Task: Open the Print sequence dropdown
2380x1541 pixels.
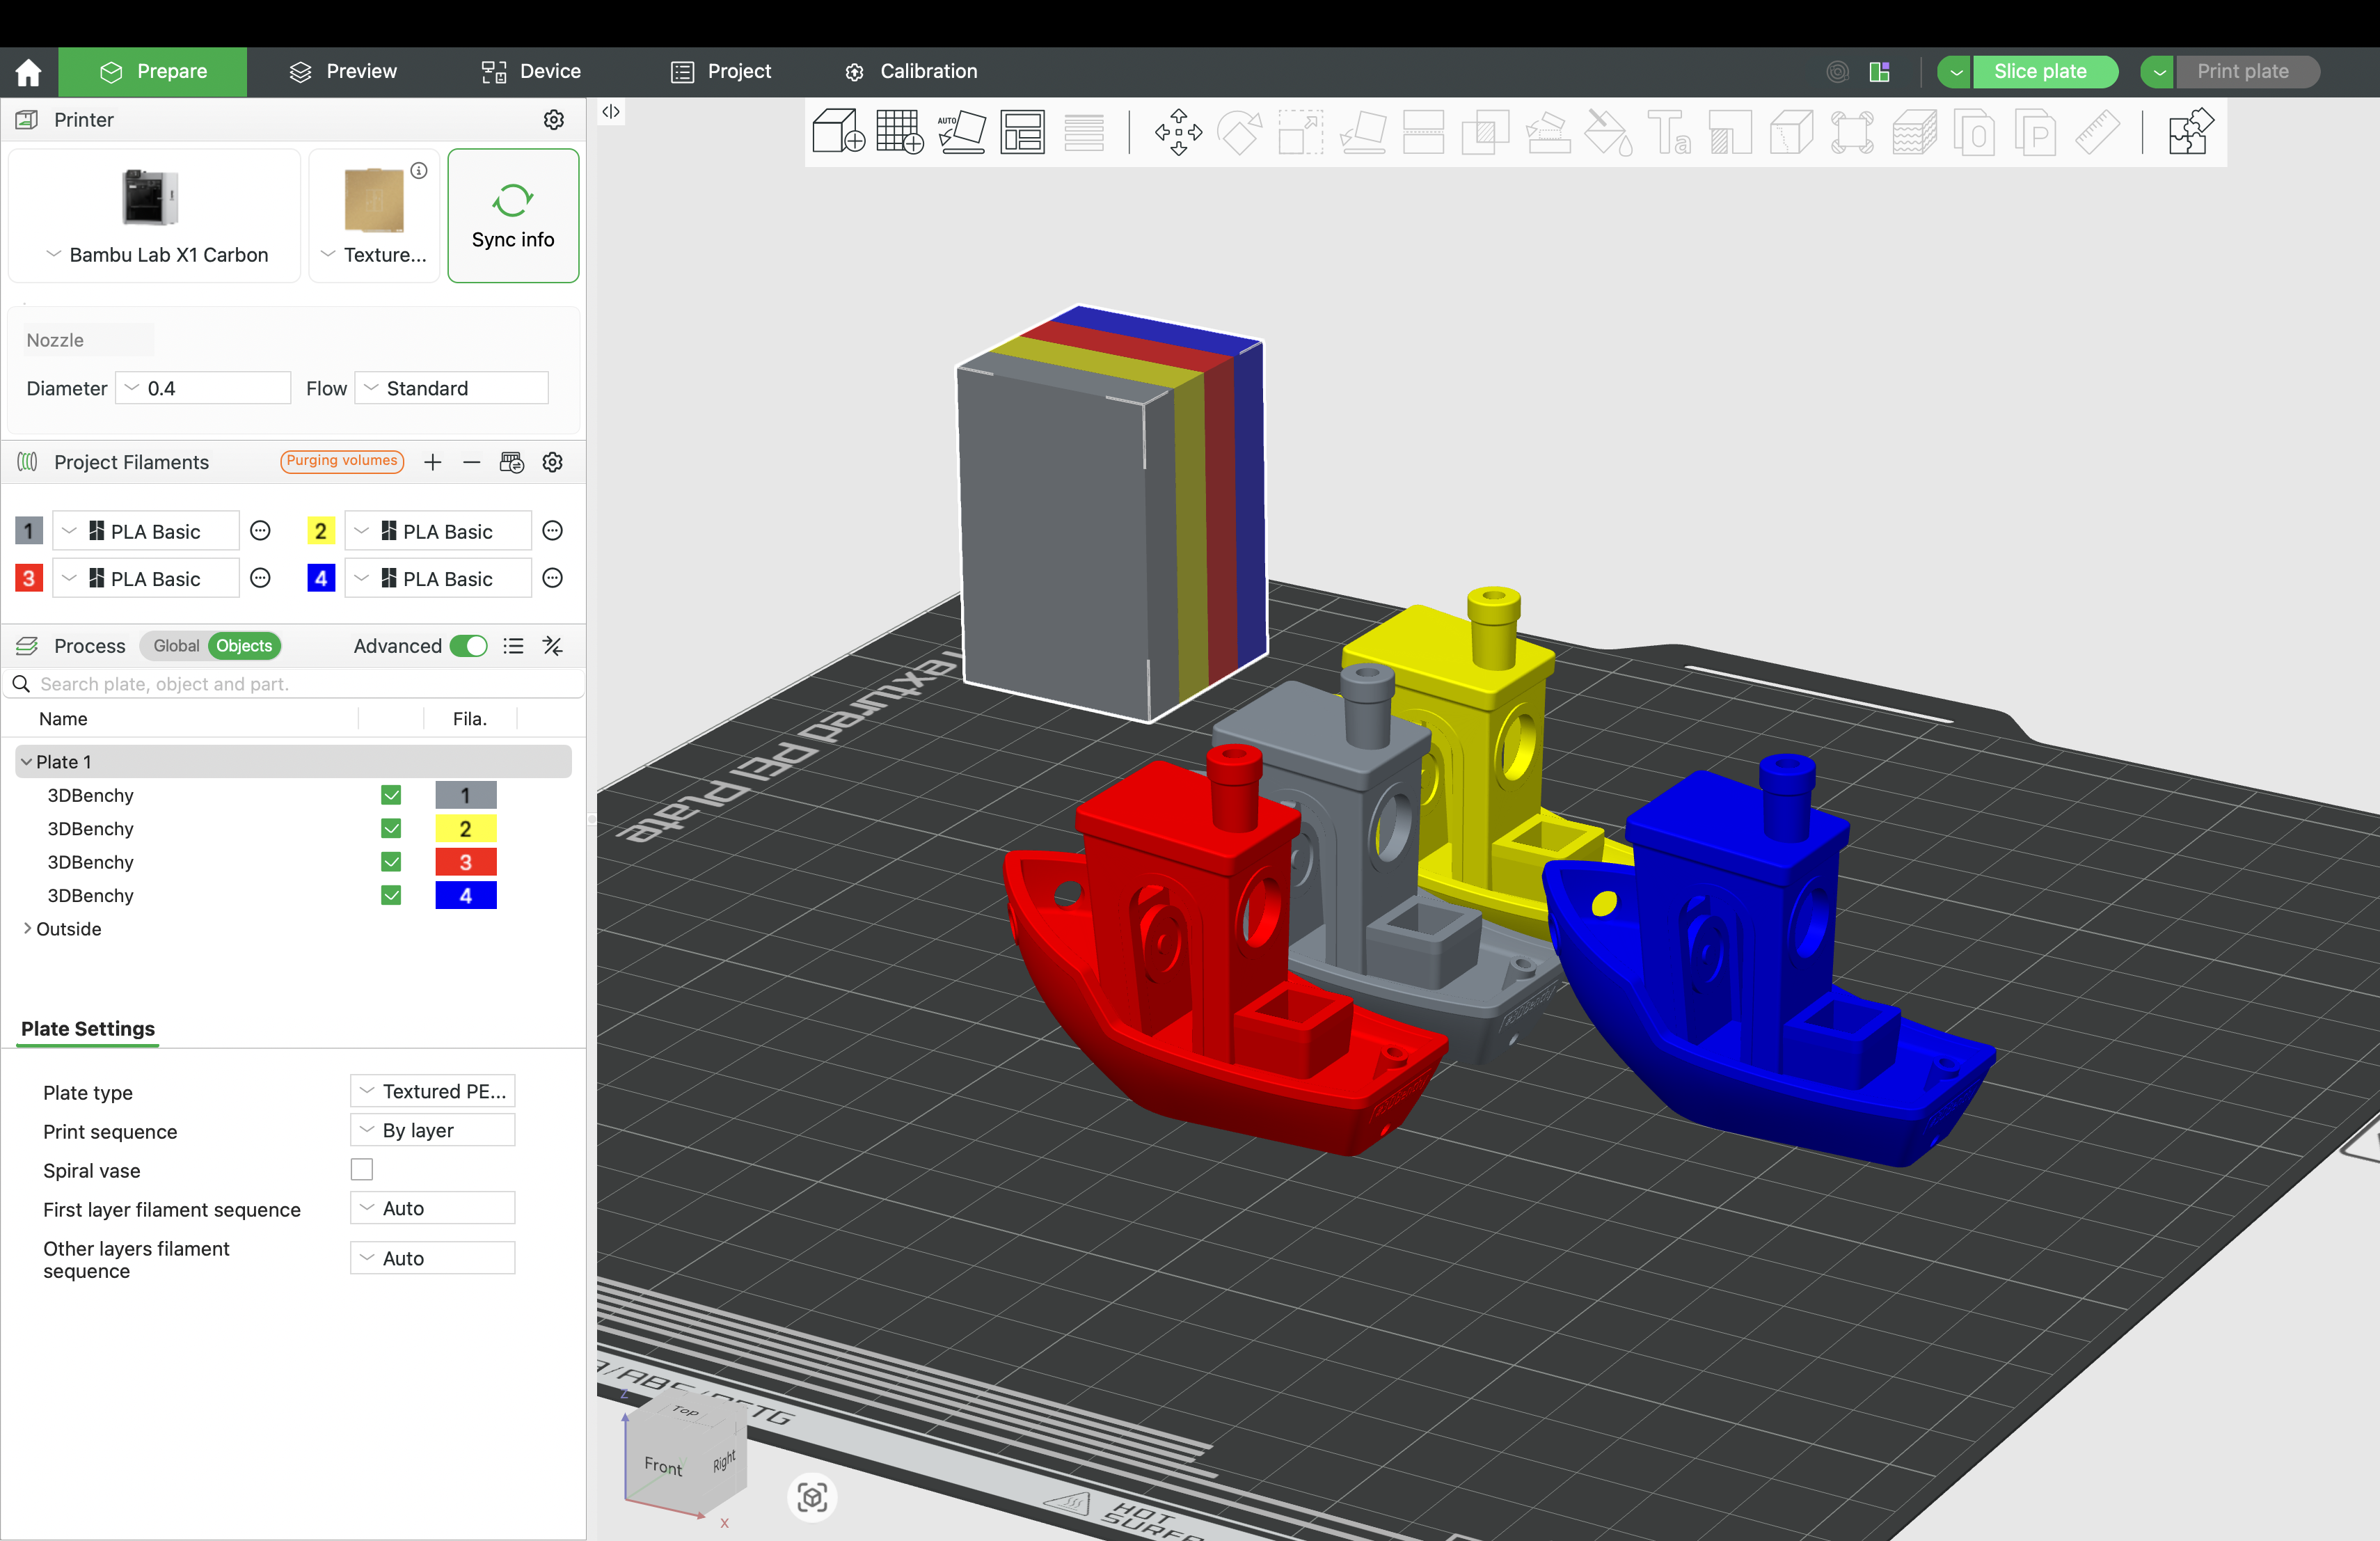Action: [x=432, y=1130]
